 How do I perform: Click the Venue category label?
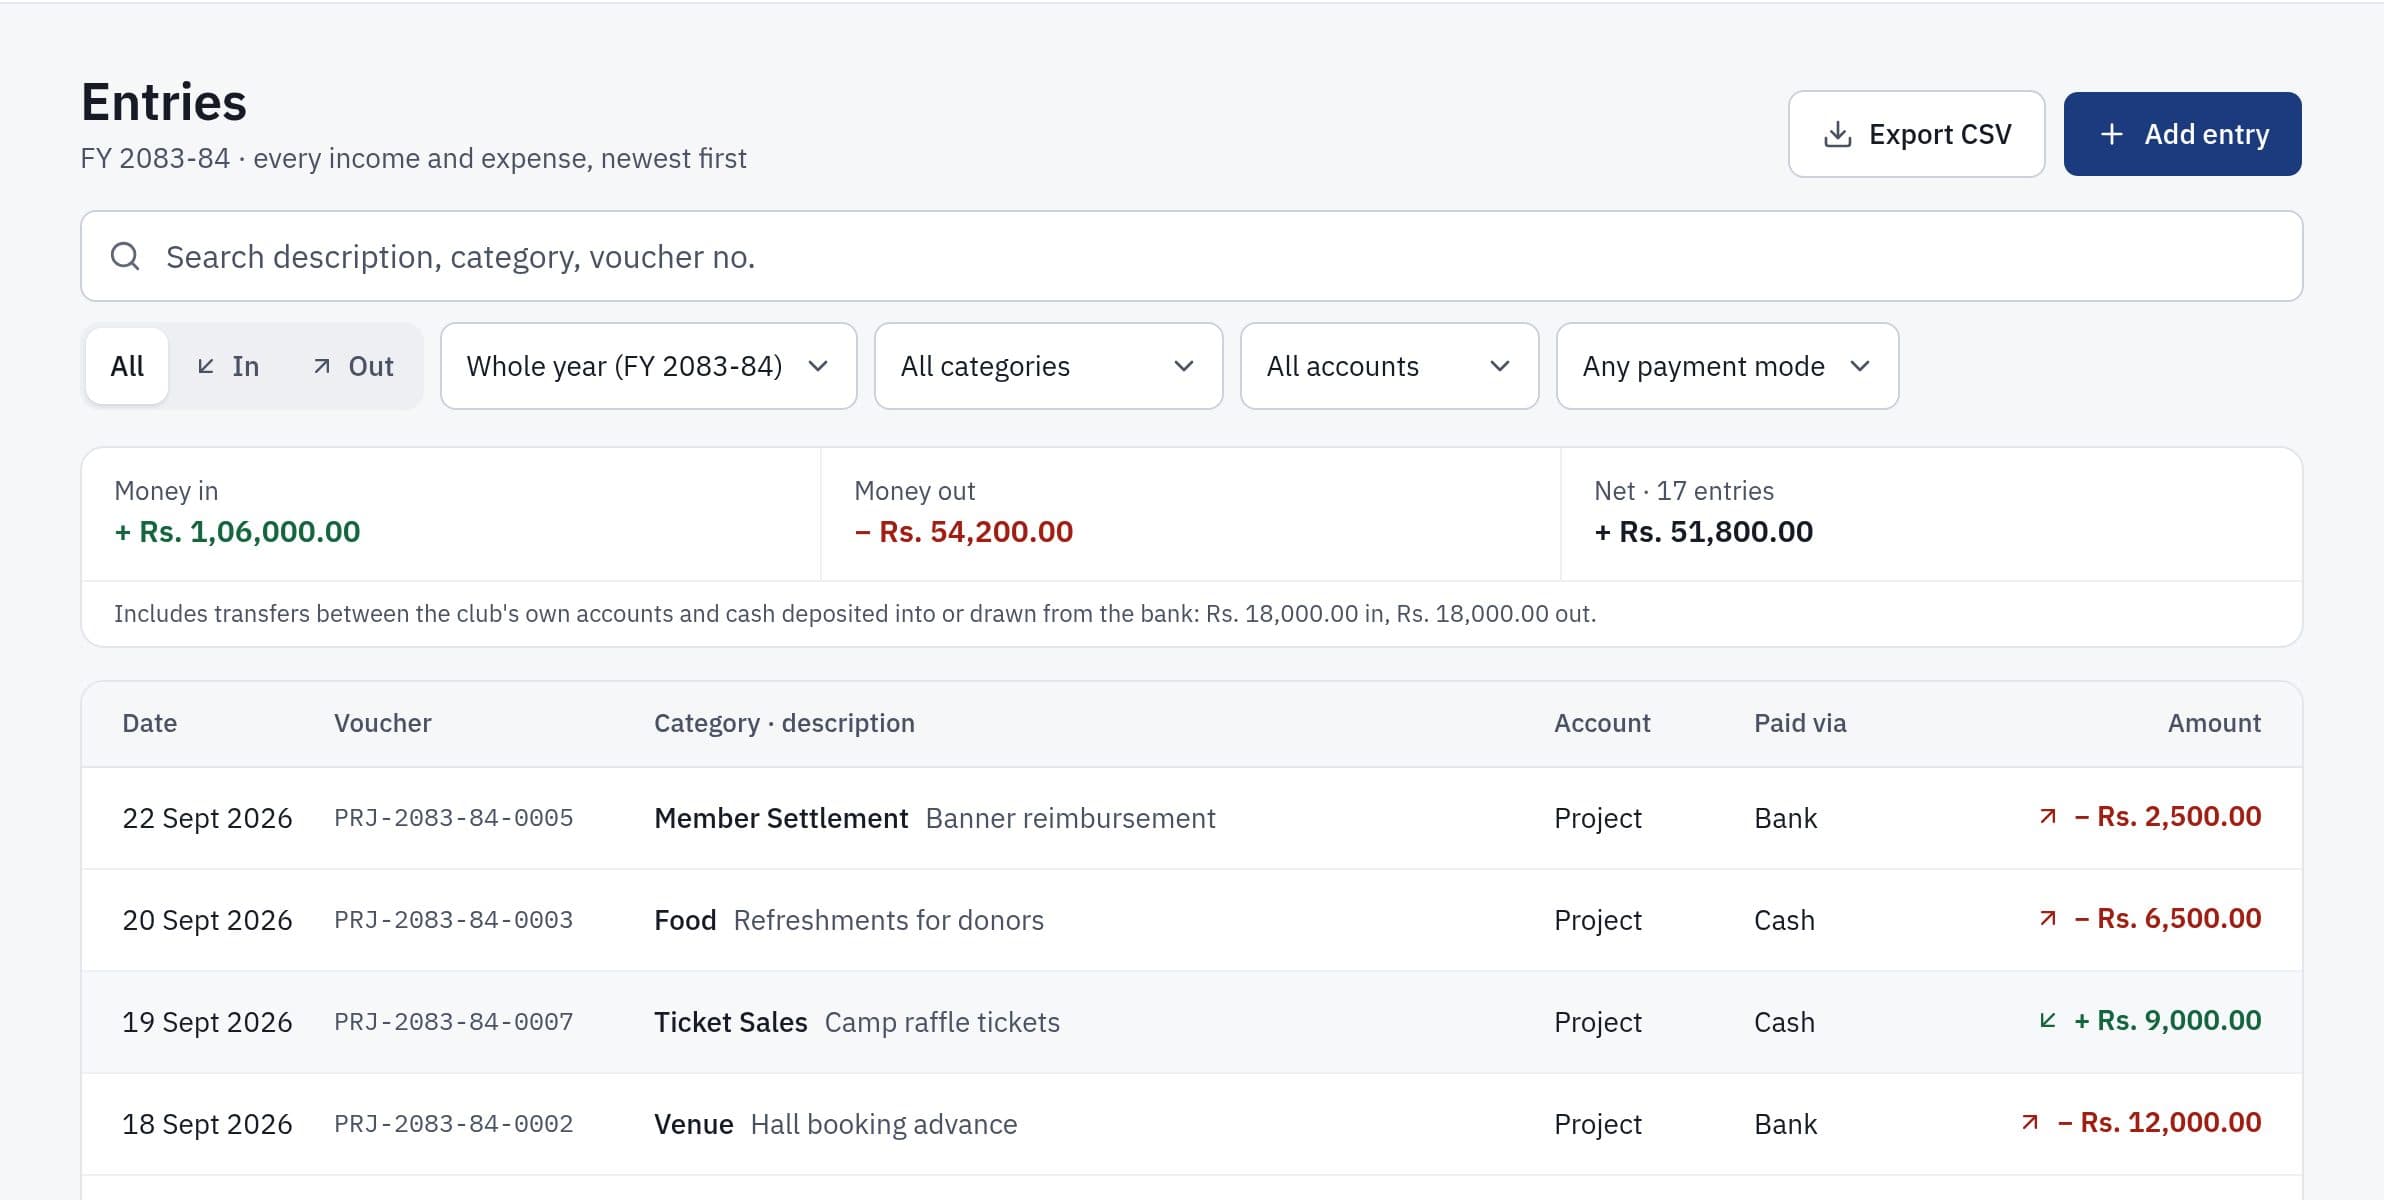[693, 1124]
